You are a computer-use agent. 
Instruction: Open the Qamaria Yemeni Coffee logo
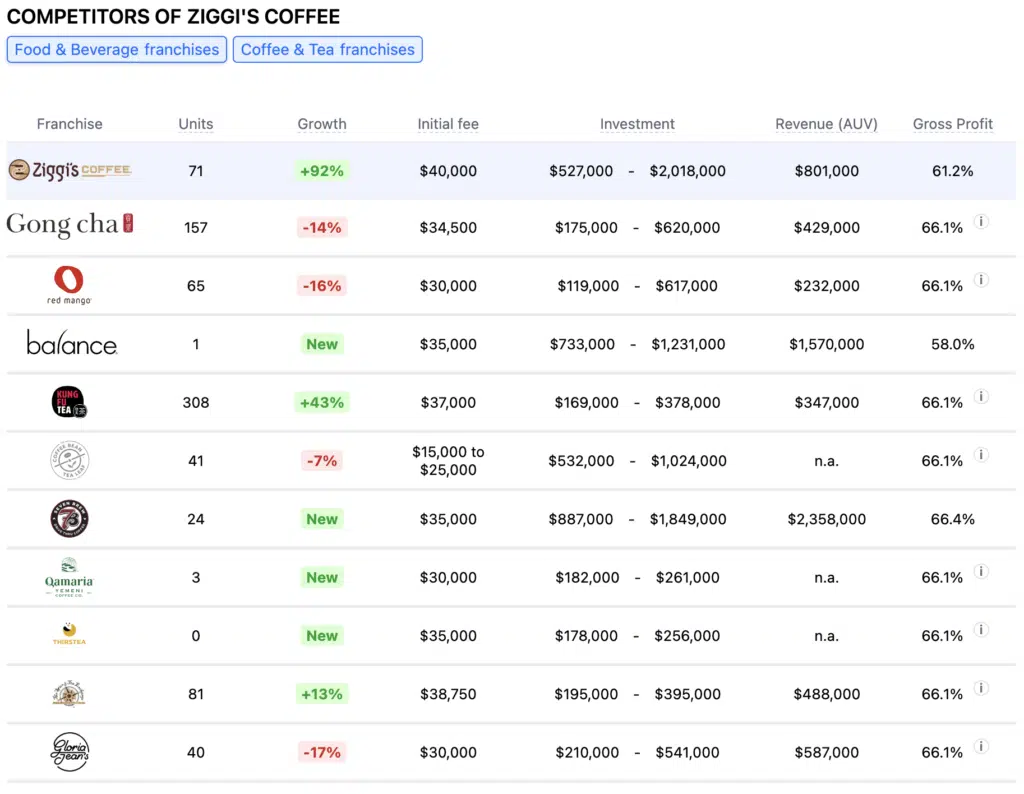click(x=70, y=577)
